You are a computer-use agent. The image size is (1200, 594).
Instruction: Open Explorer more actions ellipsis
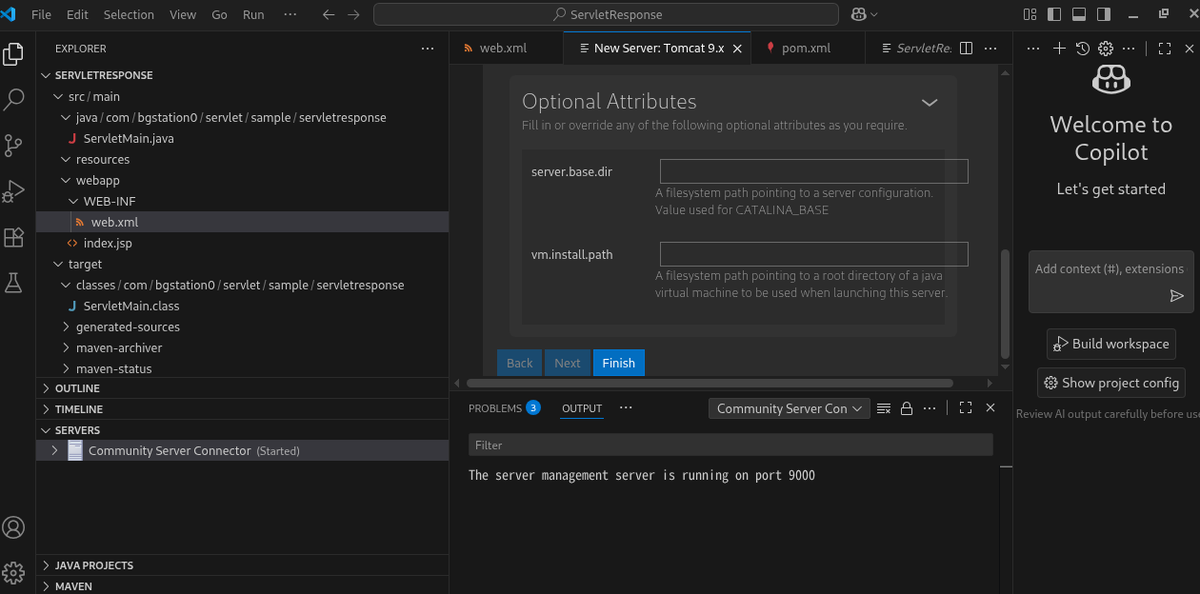pos(427,48)
